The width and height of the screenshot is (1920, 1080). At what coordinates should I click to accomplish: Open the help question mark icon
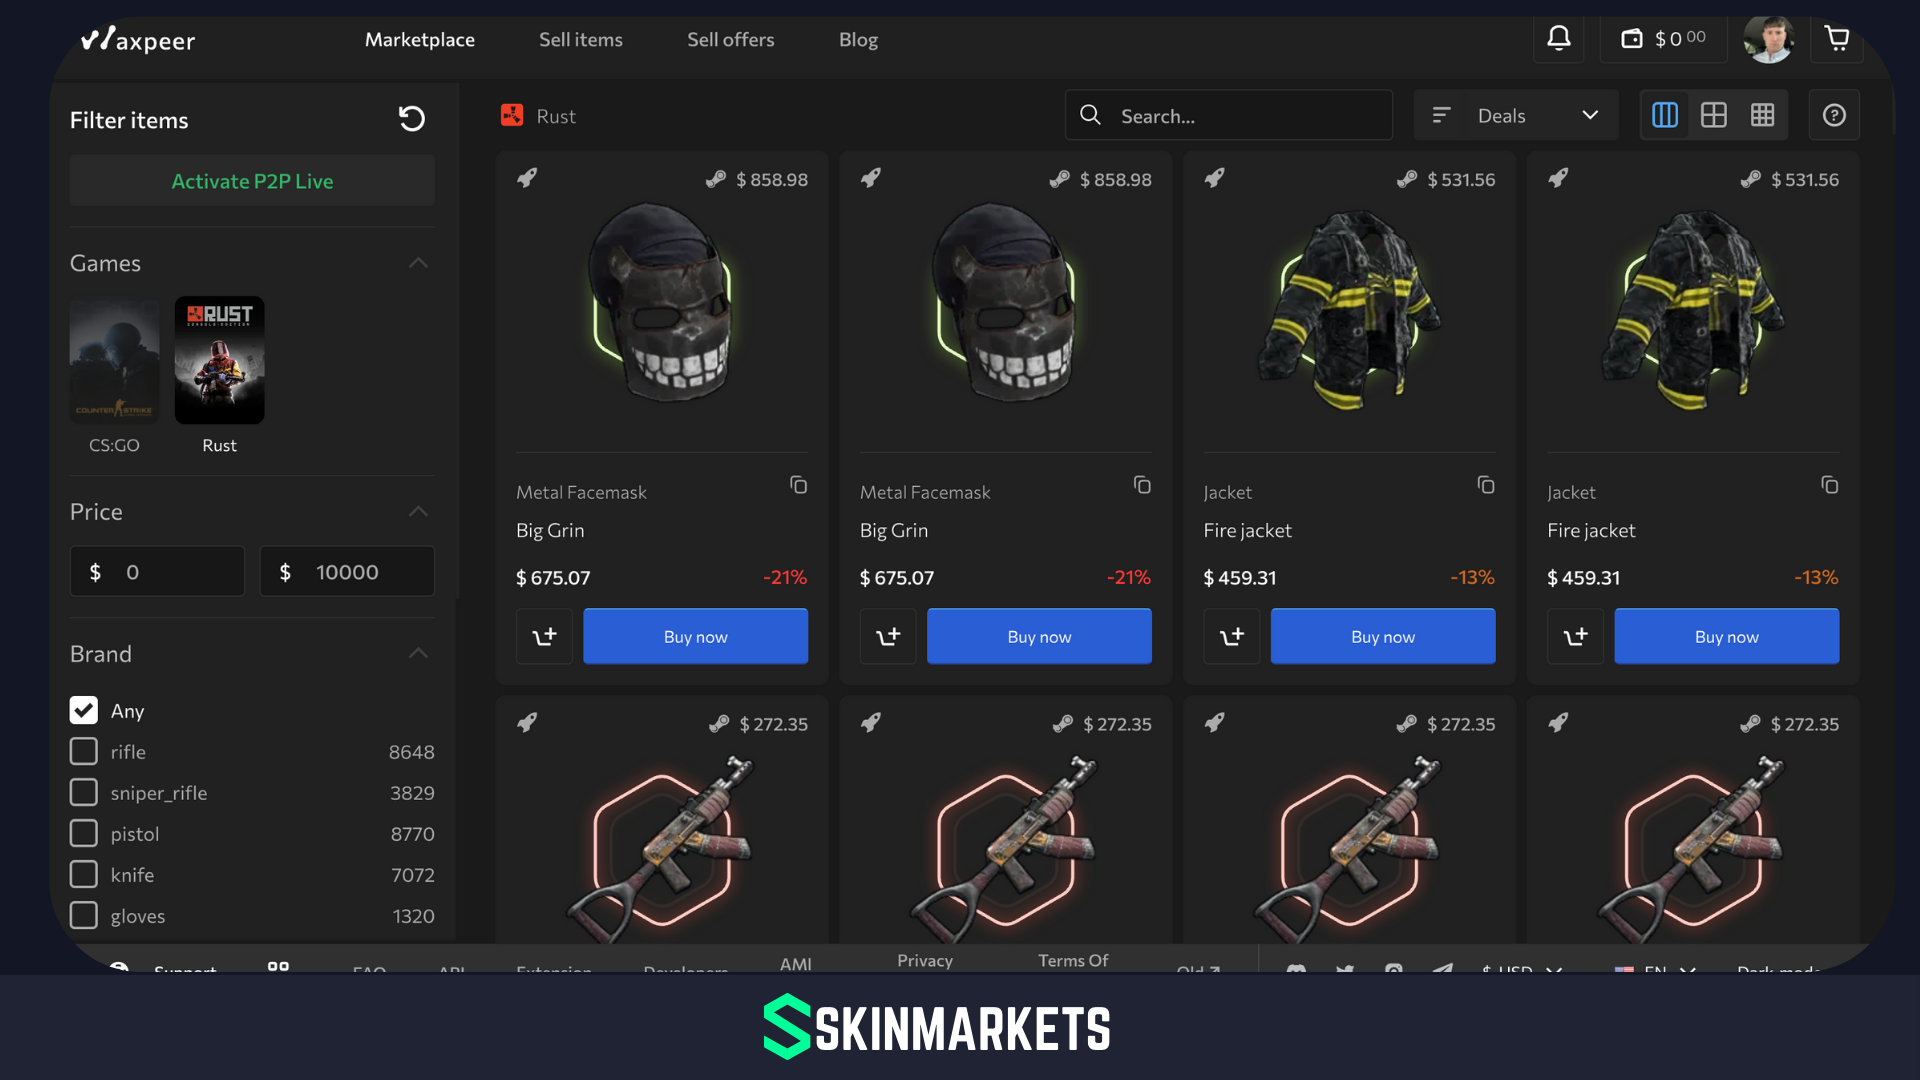pyautogui.click(x=1834, y=115)
